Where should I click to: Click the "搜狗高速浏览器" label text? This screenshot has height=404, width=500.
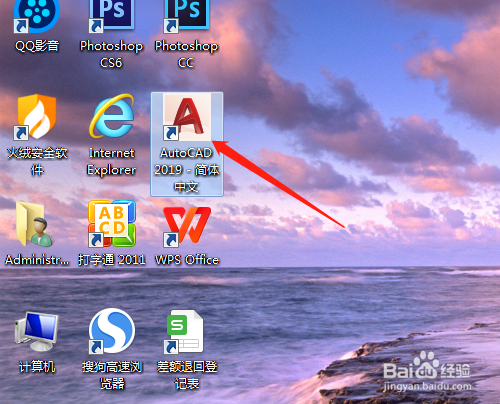pyautogui.click(x=112, y=375)
